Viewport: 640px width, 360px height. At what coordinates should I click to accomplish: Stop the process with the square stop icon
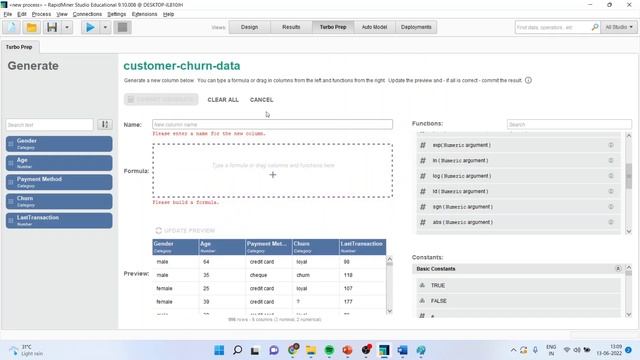pyautogui.click(x=122, y=27)
